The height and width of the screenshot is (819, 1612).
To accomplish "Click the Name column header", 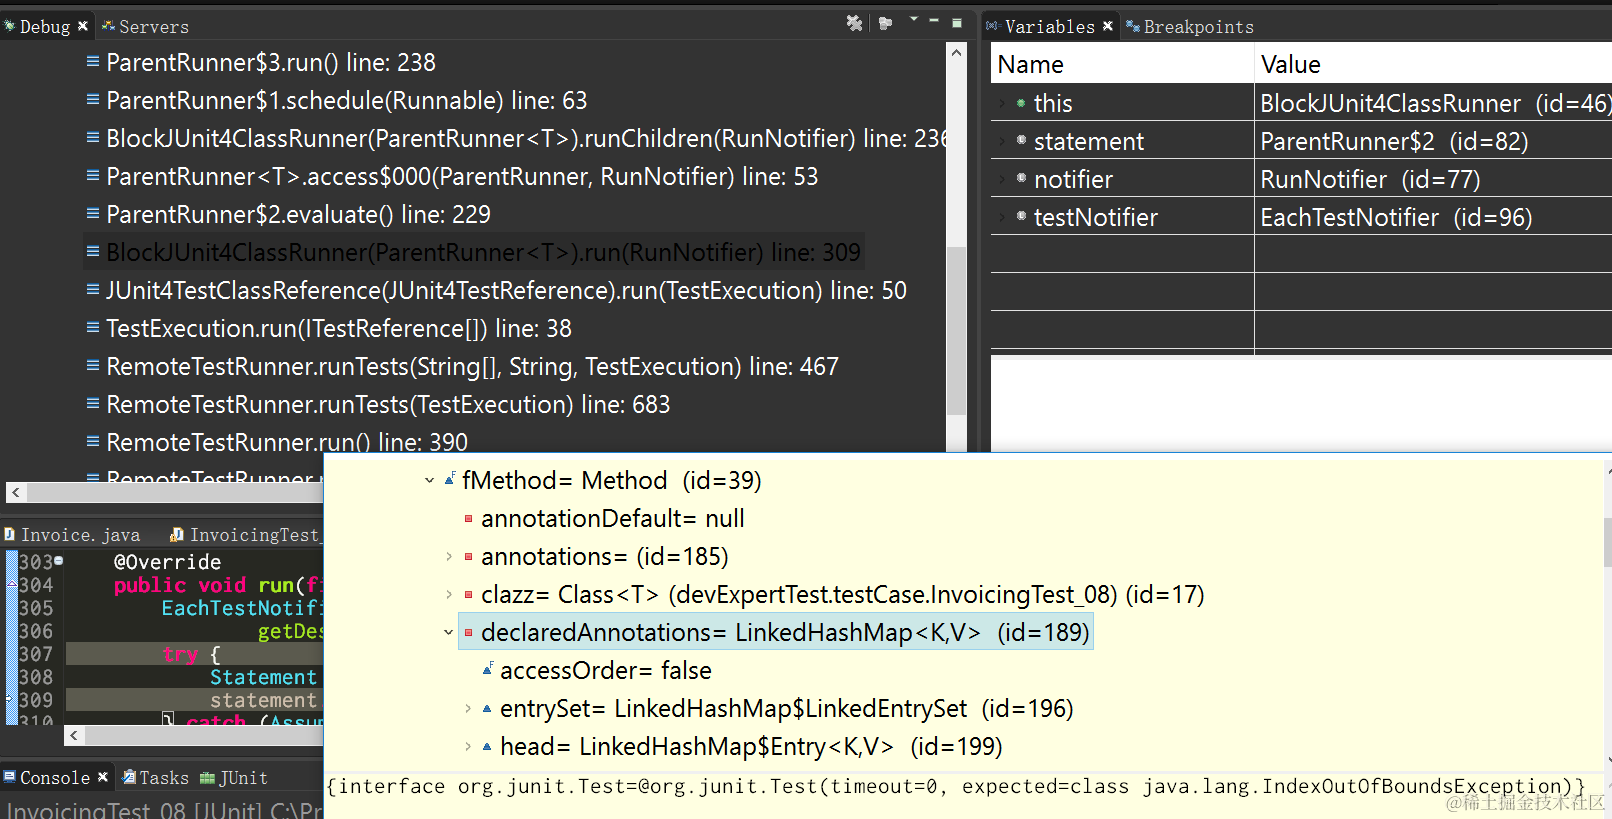I will (x=1122, y=65).
